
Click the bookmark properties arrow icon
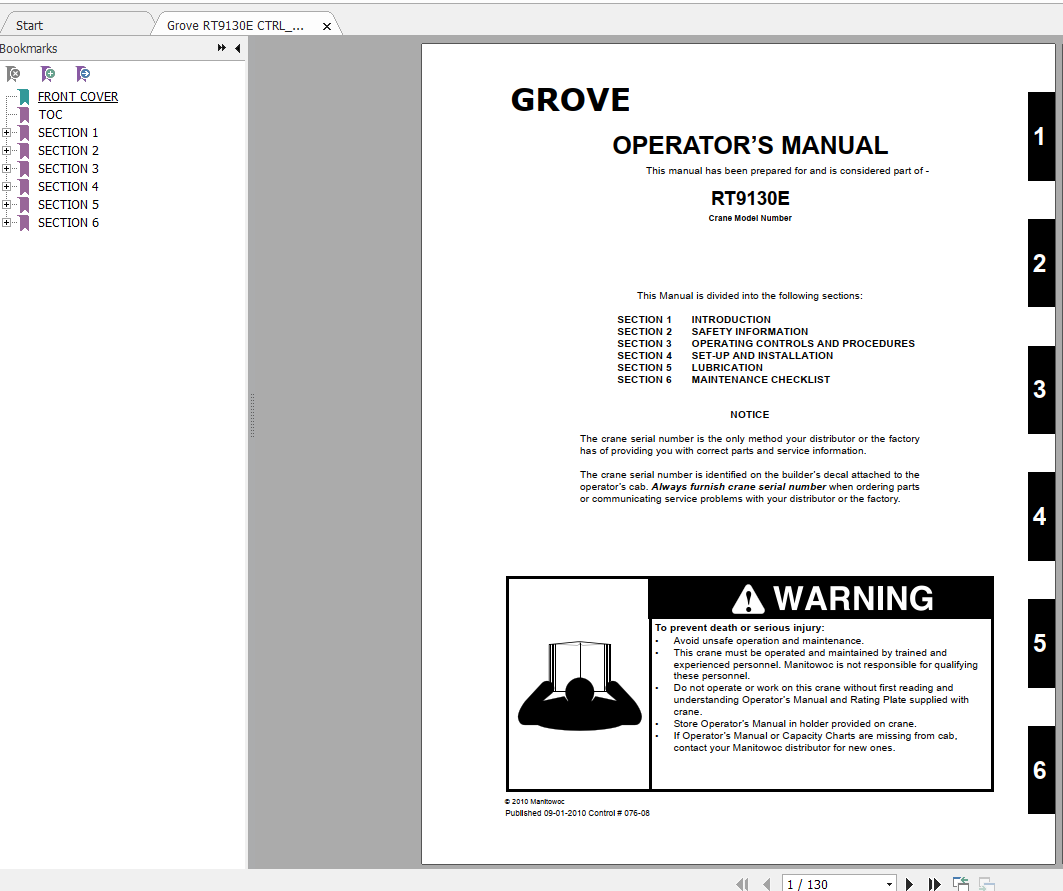pyautogui.click(x=83, y=73)
